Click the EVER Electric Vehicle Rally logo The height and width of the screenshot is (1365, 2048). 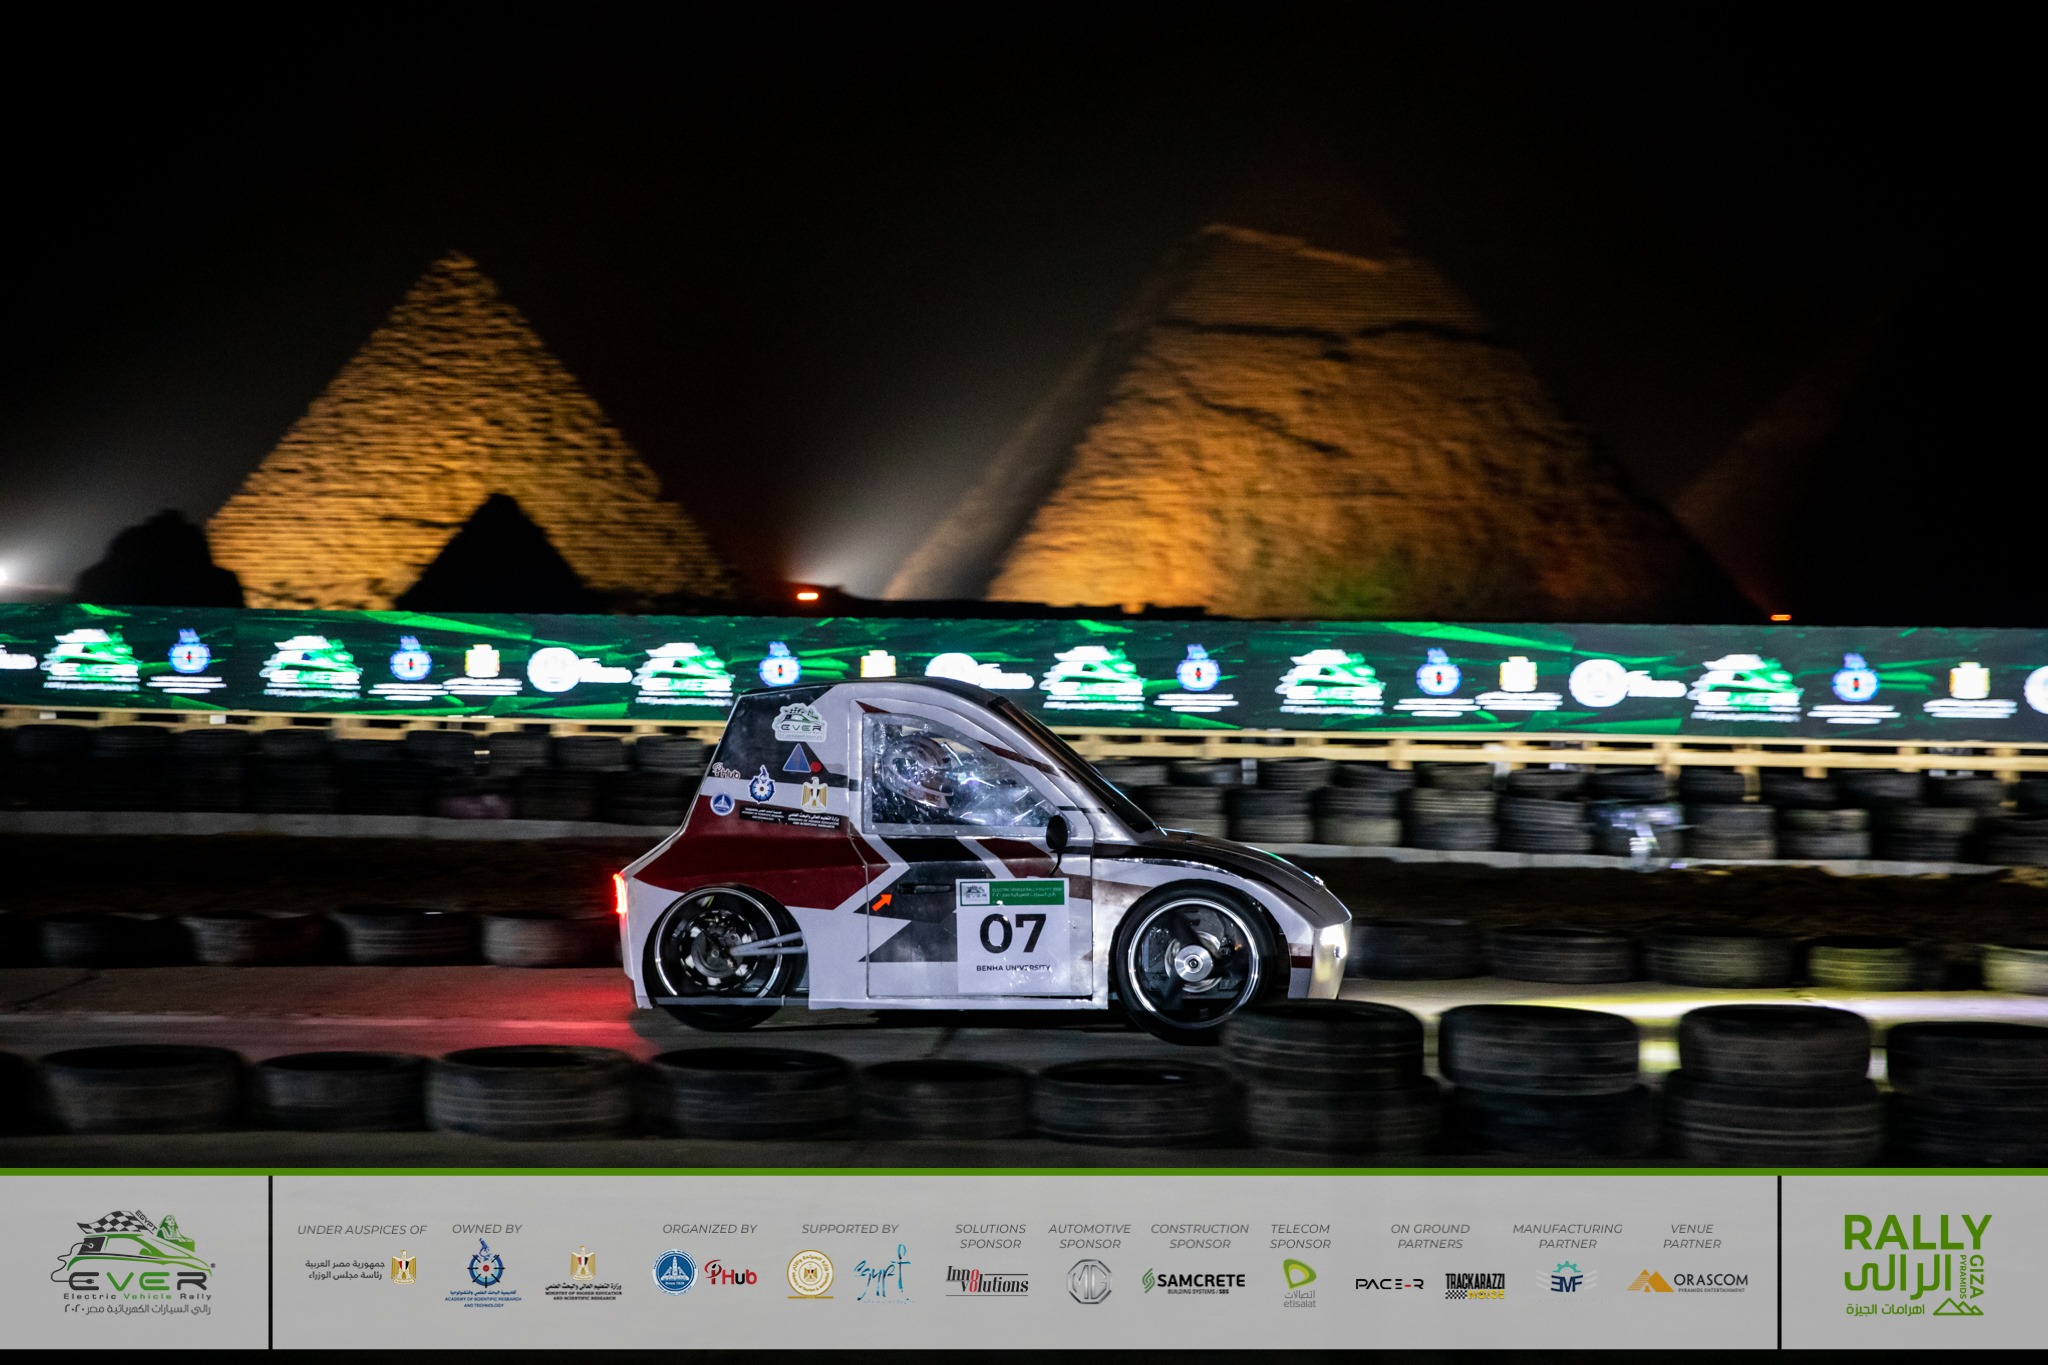(132, 1264)
